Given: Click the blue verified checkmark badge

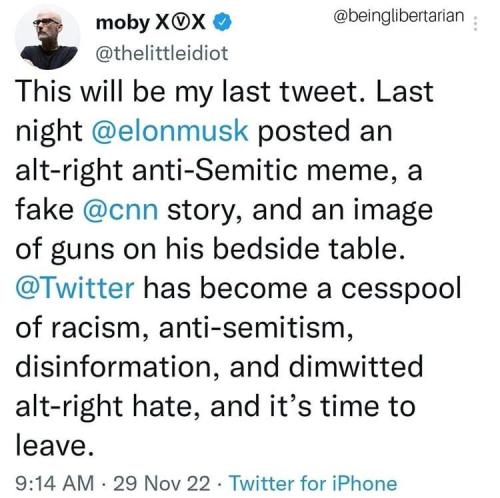Looking at the screenshot, I should pos(222,23).
